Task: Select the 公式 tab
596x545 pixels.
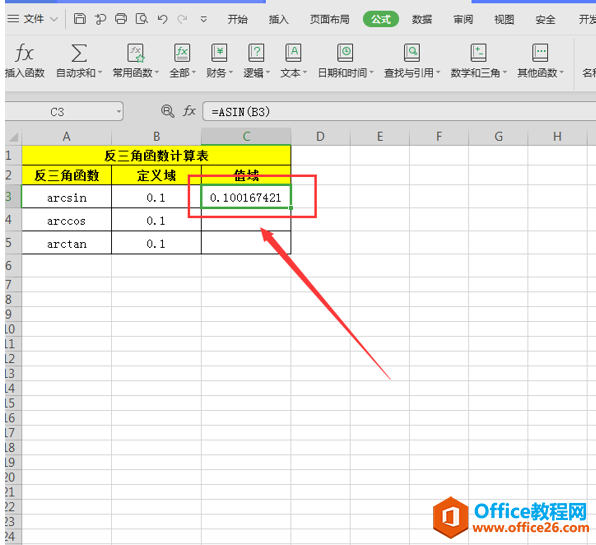Action: (381, 19)
